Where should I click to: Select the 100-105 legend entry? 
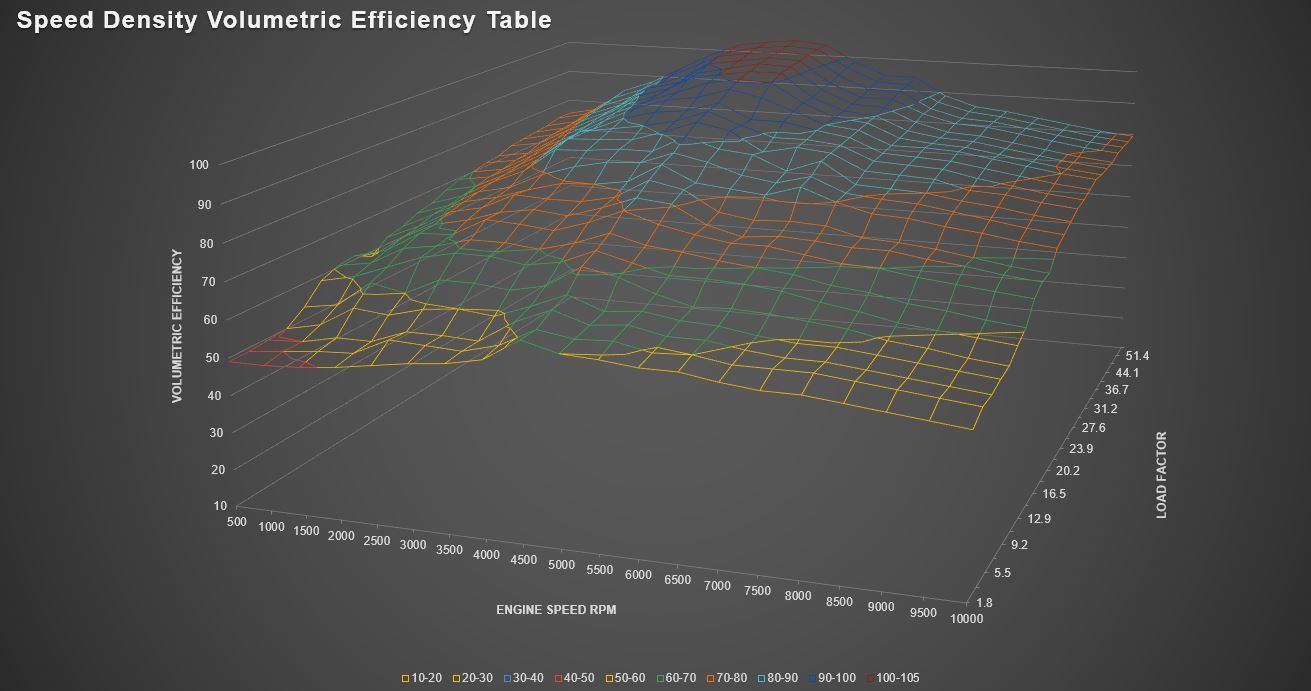pyautogui.click(x=896, y=678)
